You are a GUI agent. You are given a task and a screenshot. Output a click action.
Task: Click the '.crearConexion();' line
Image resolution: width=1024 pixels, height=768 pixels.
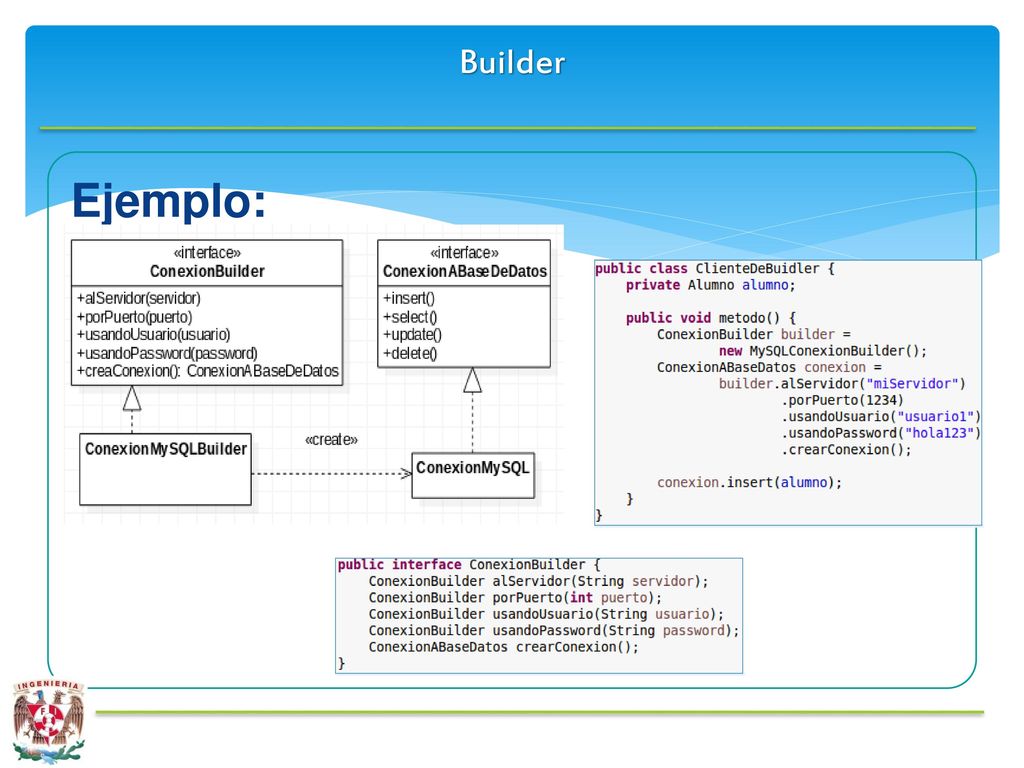click(846, 449)
